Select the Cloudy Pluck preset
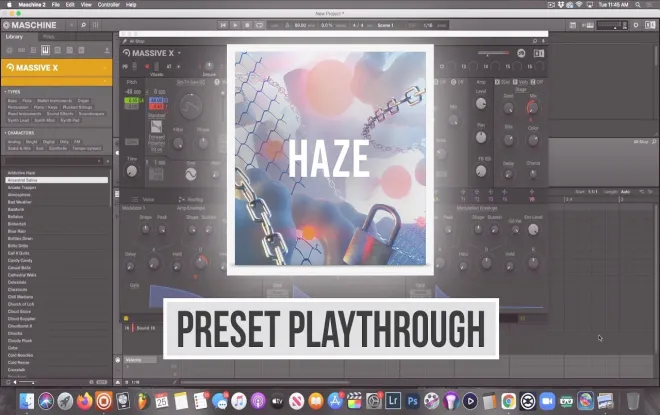Viewport: 660px width, 415px height. (x=20, y=341)
